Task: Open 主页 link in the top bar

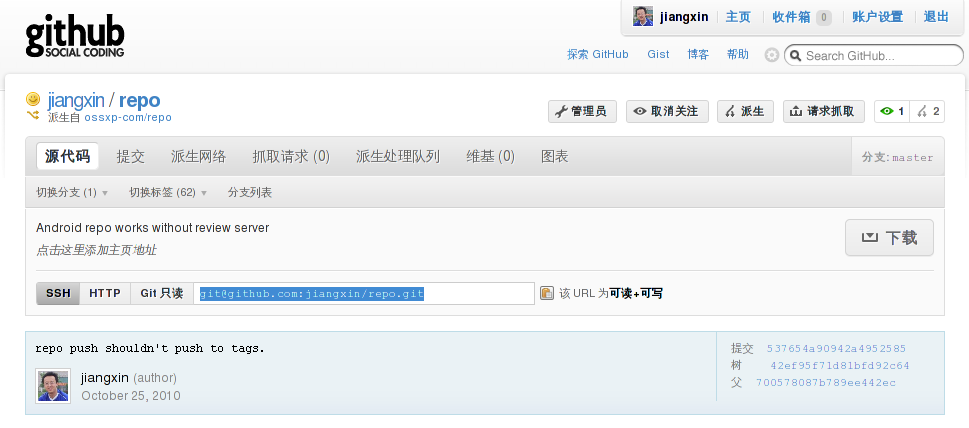Action: pos(738,17)
